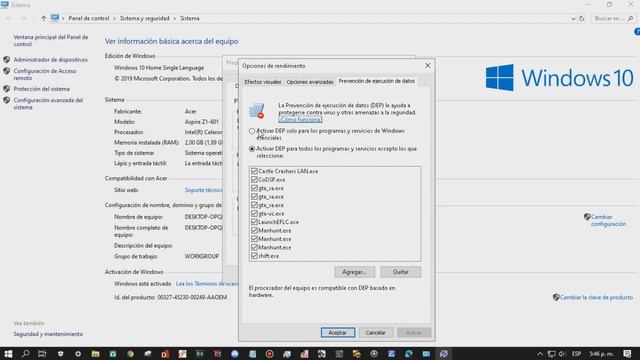Select Prevención de ejecución de datos tab

377,81
